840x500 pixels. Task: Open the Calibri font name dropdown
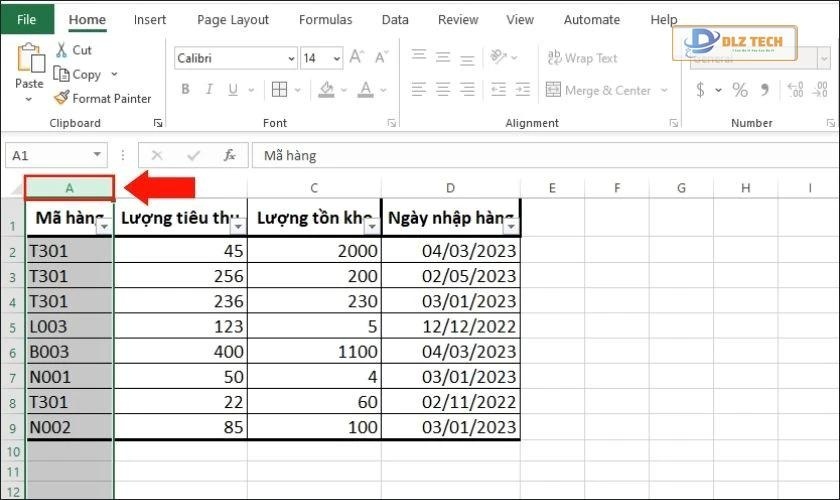(x=291, y=58)
